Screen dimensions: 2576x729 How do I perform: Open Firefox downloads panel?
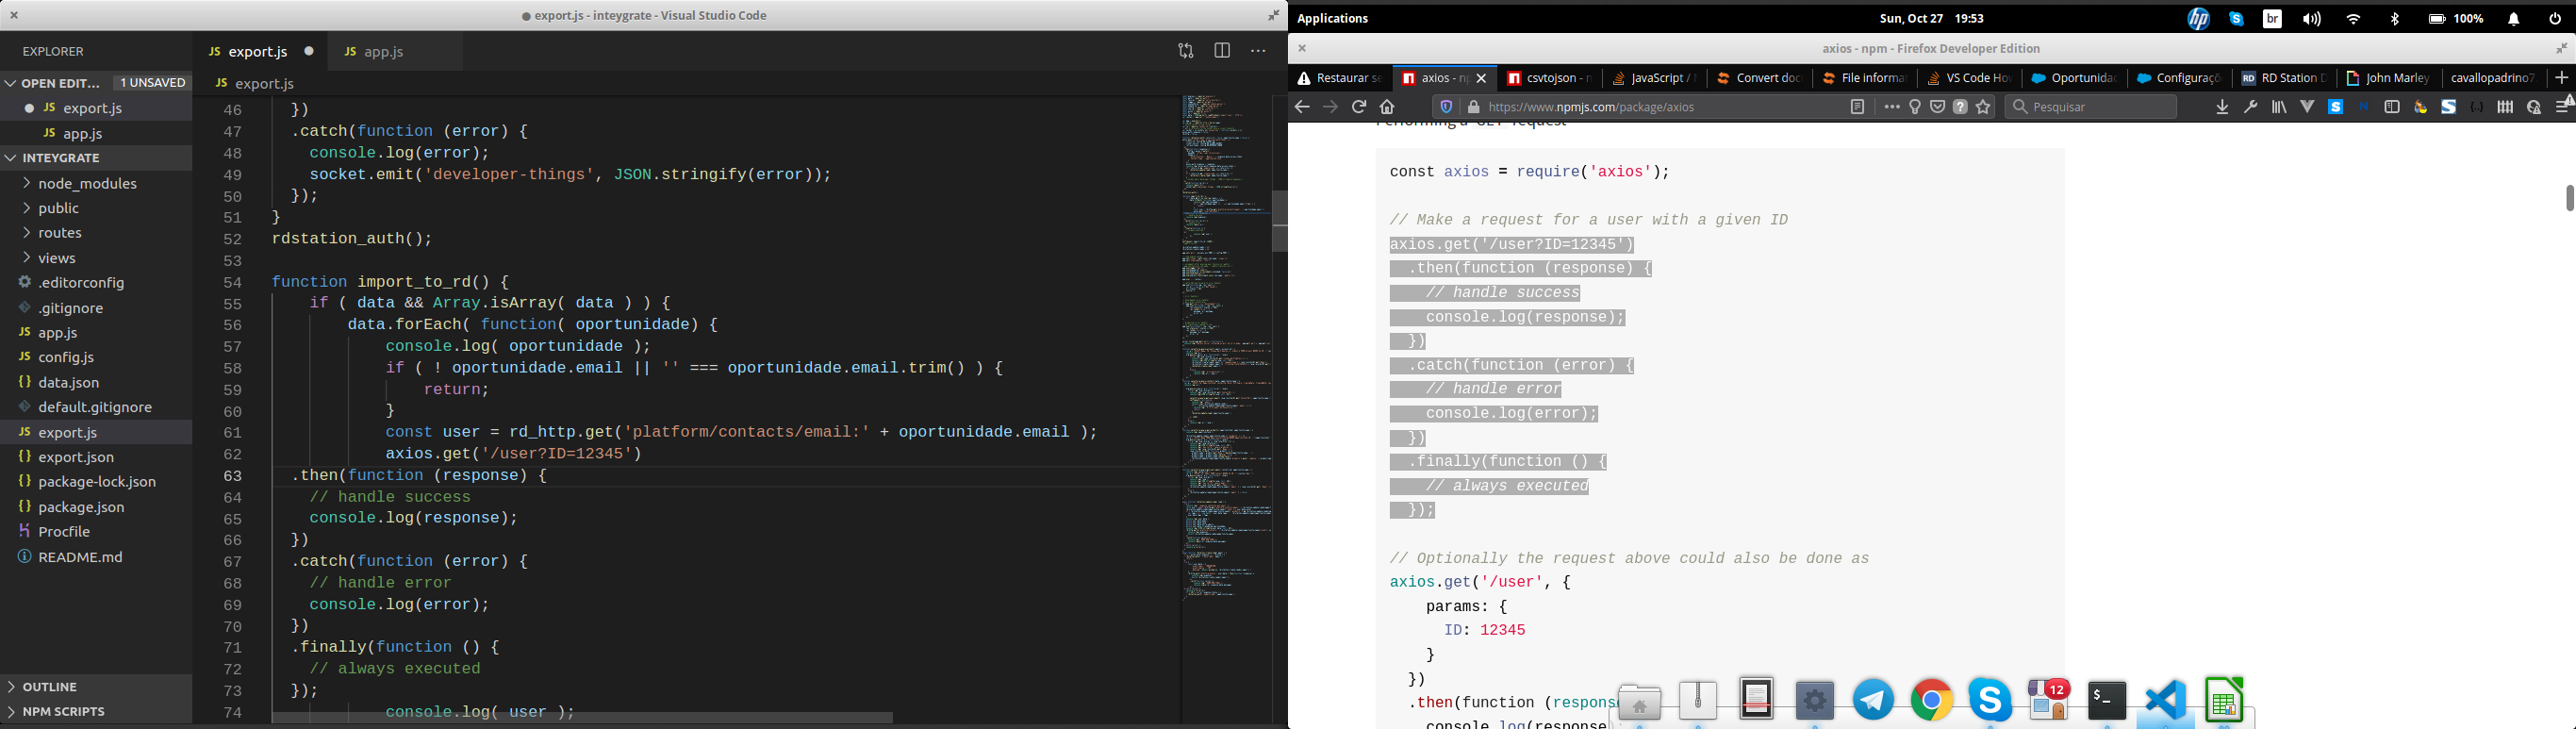[x=2222, y=107]
